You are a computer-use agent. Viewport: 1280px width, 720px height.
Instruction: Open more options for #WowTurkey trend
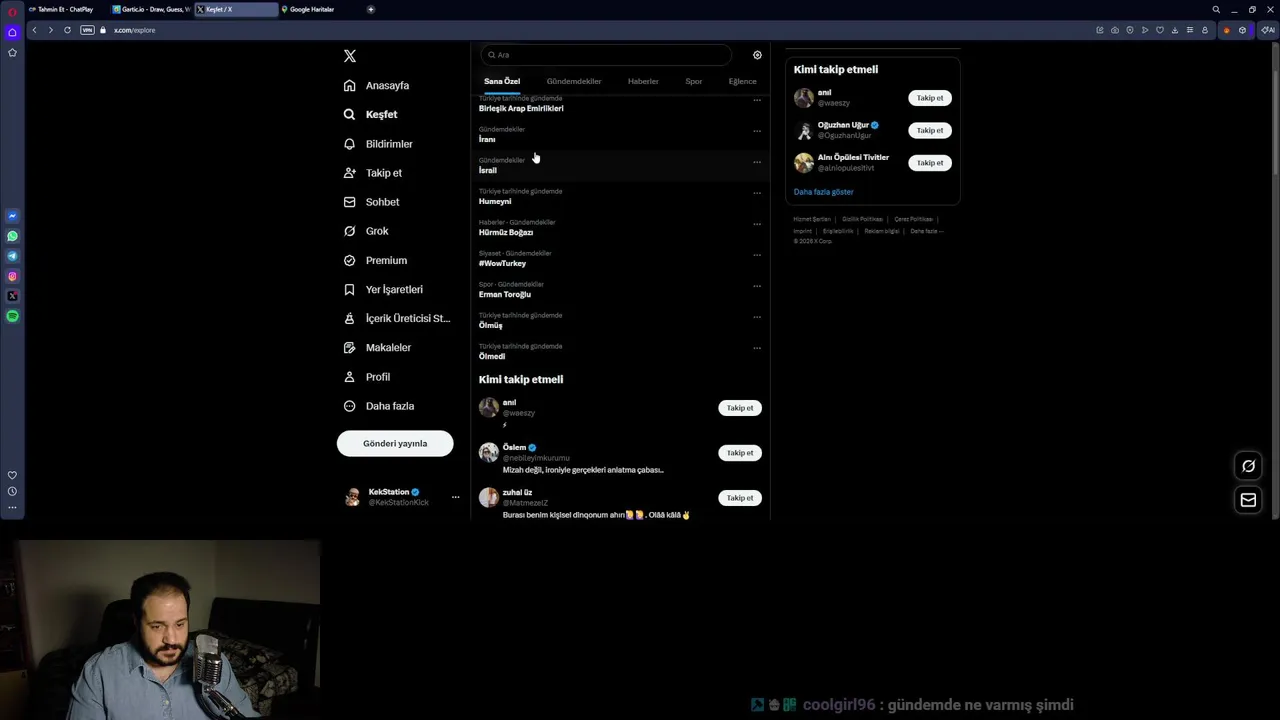[757, 255]
